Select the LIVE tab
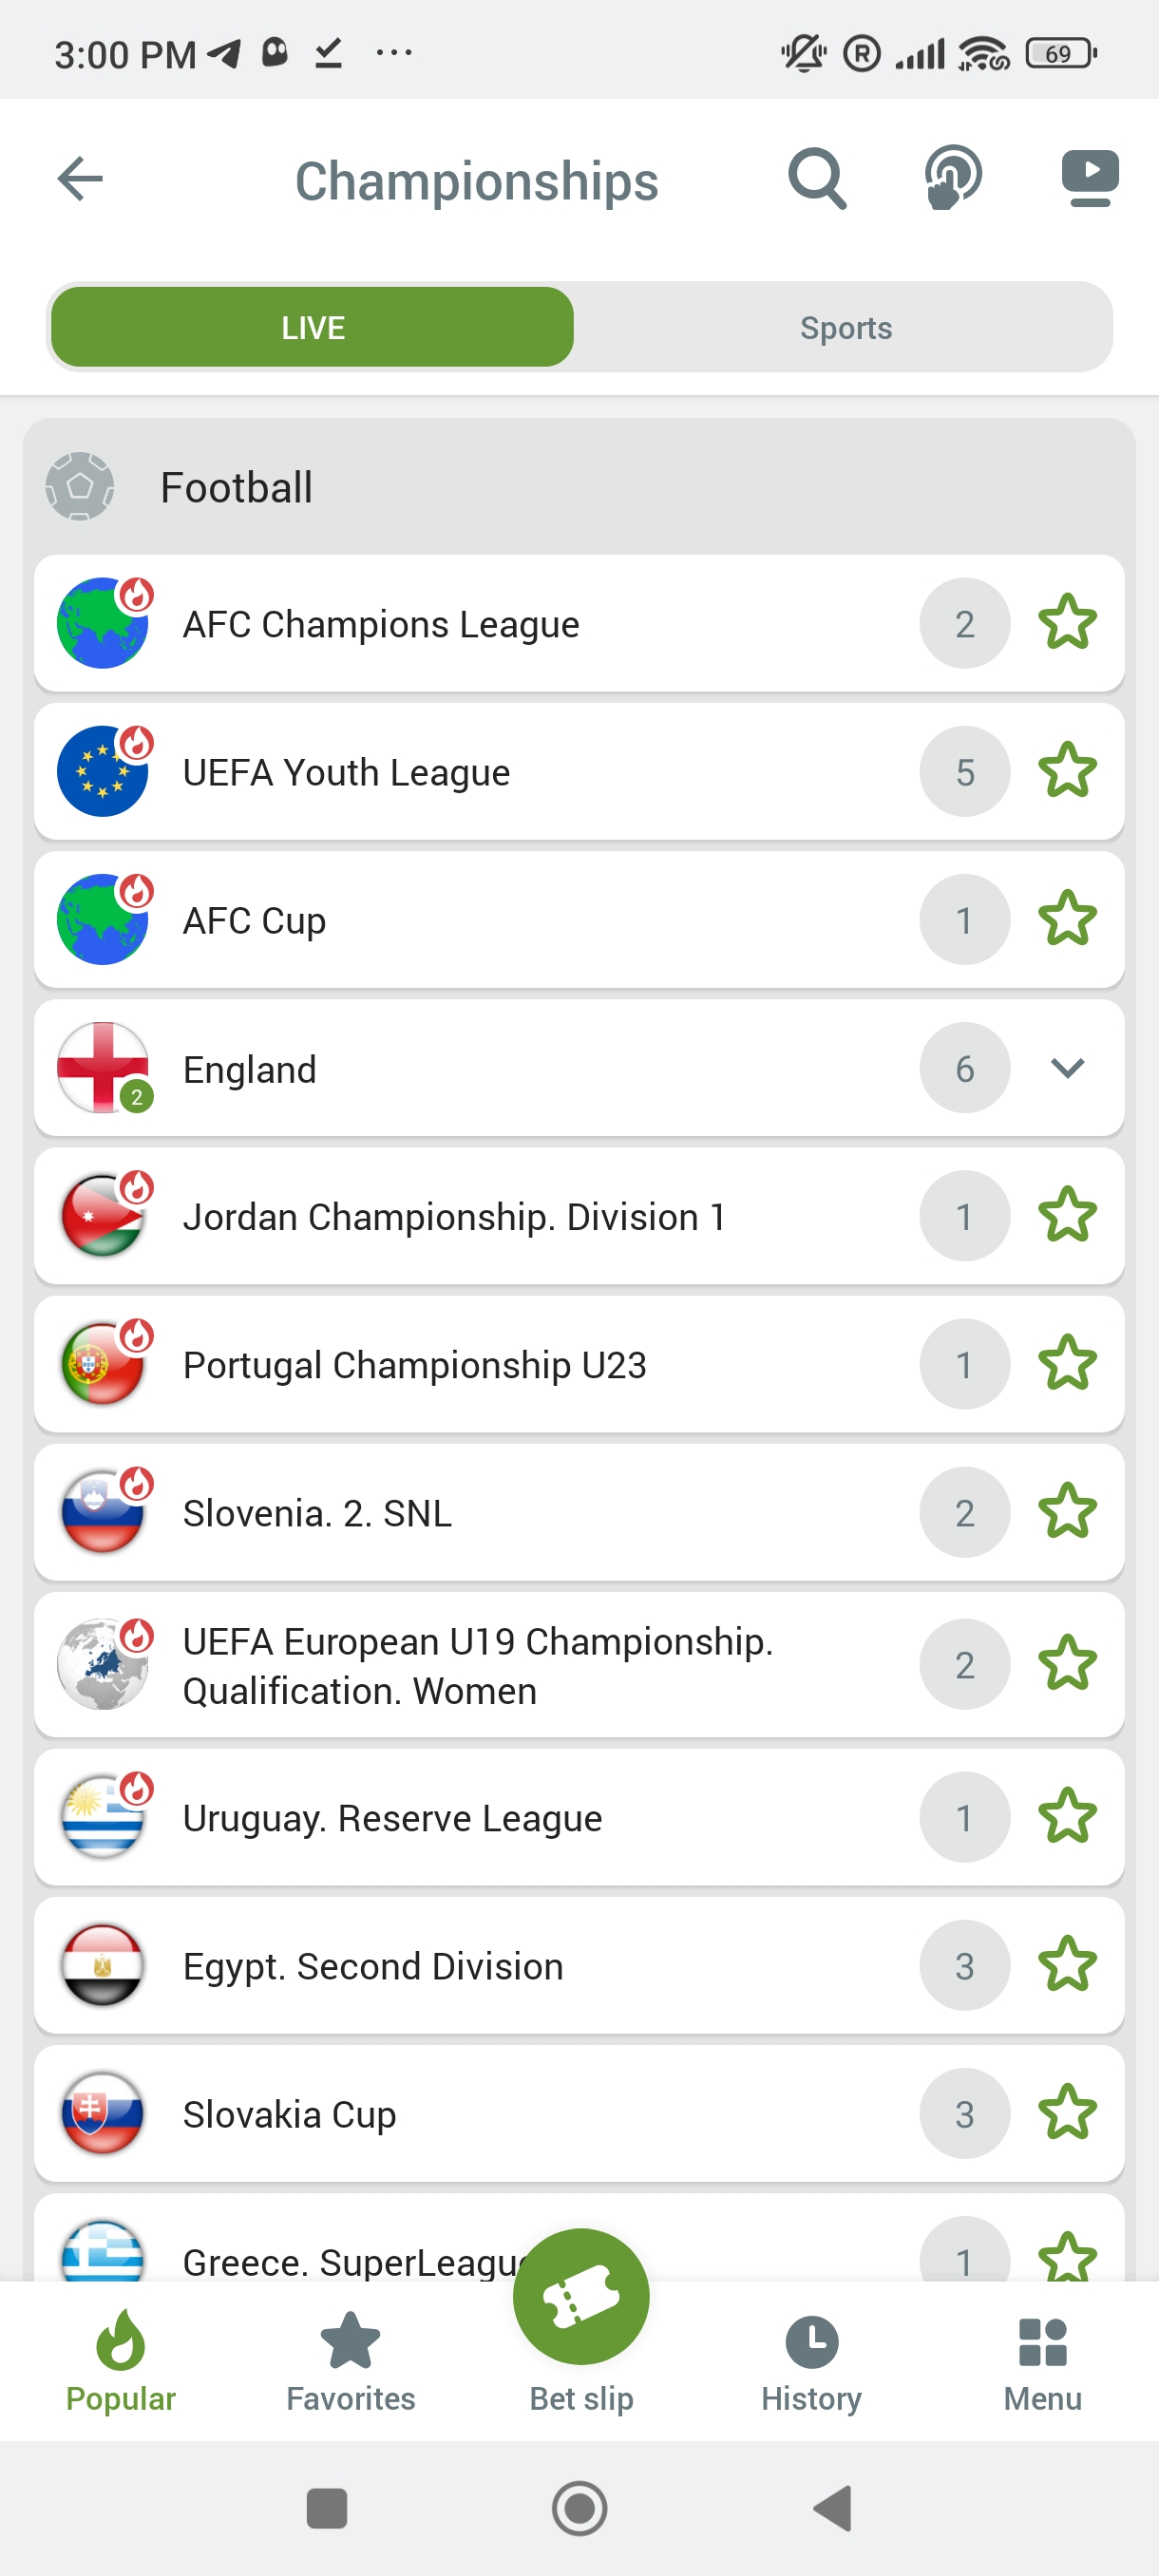1159x2576 pixels. [313, 328]
